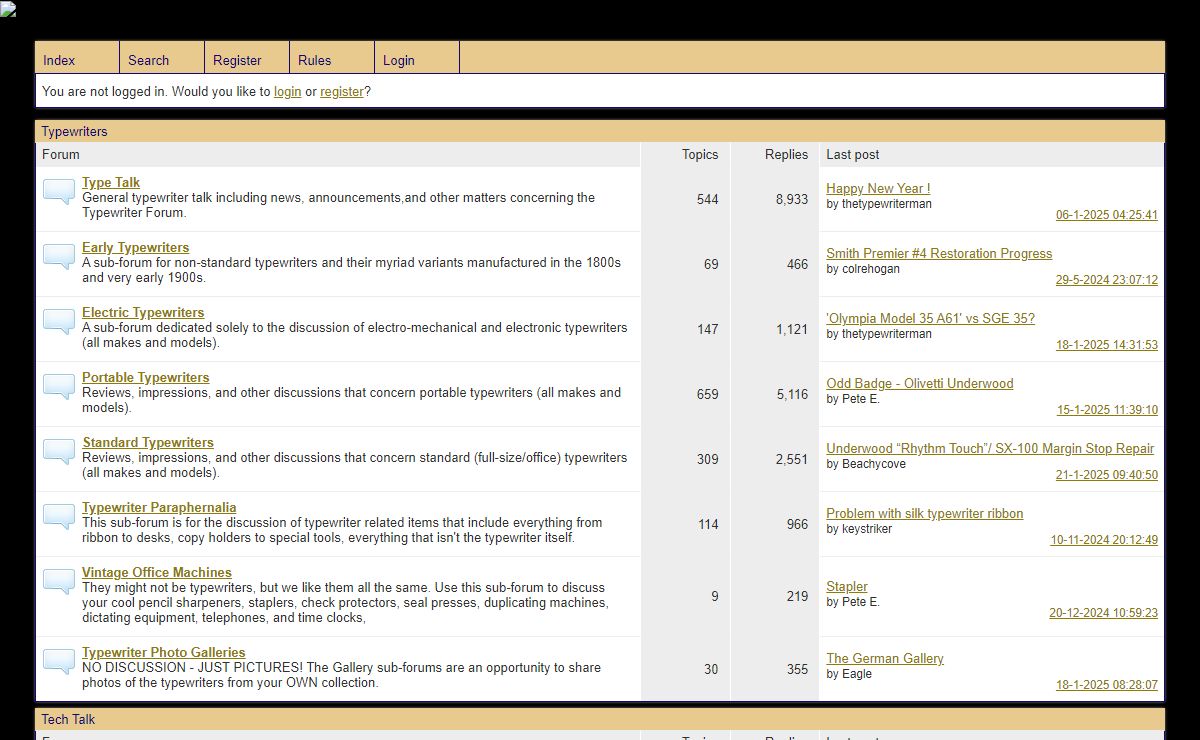Viewport: 1200px width, 740px height.
Task: Open 'Problem with silk typewriter ribbon' post
Action: pyautogui.click(x=925, y=513)
